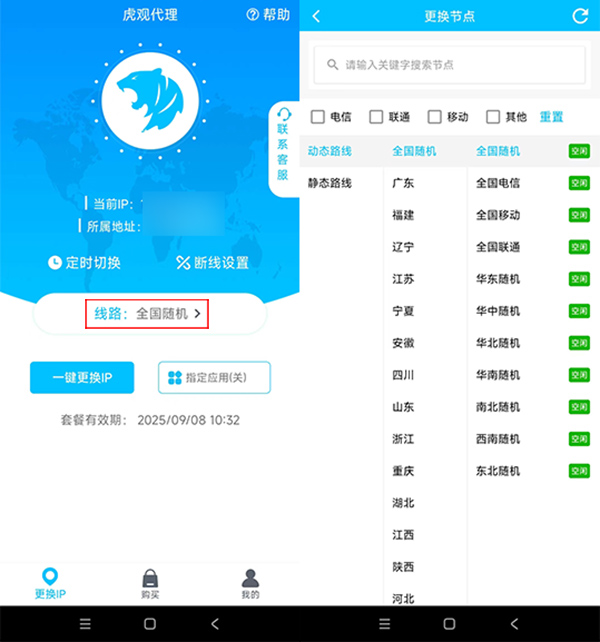The height and width of the screenshot is (642, 600).
Task: Open 定时切换 timer setting
Action: [x=84, y=263]
